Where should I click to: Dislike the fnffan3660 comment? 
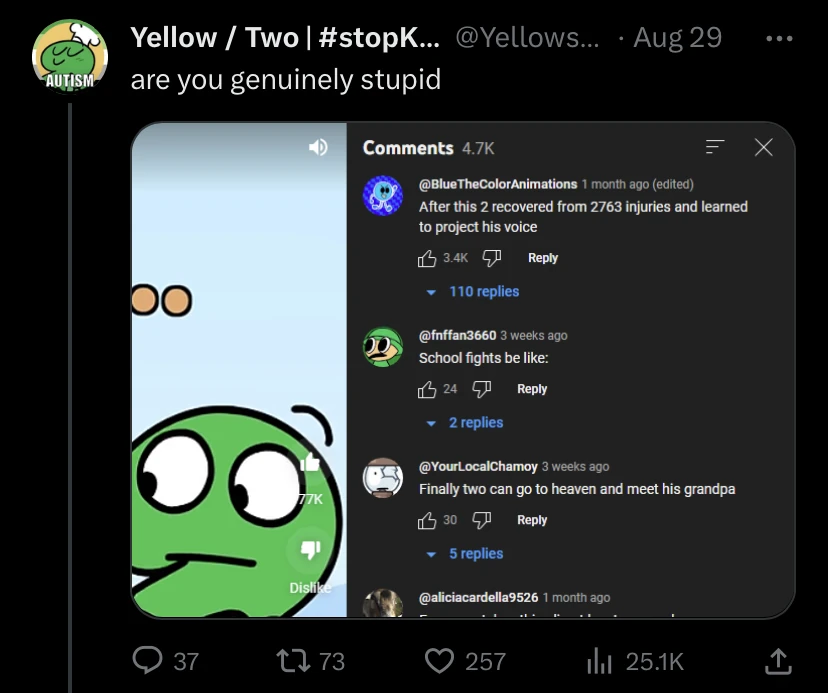click(x=481, y=389)
